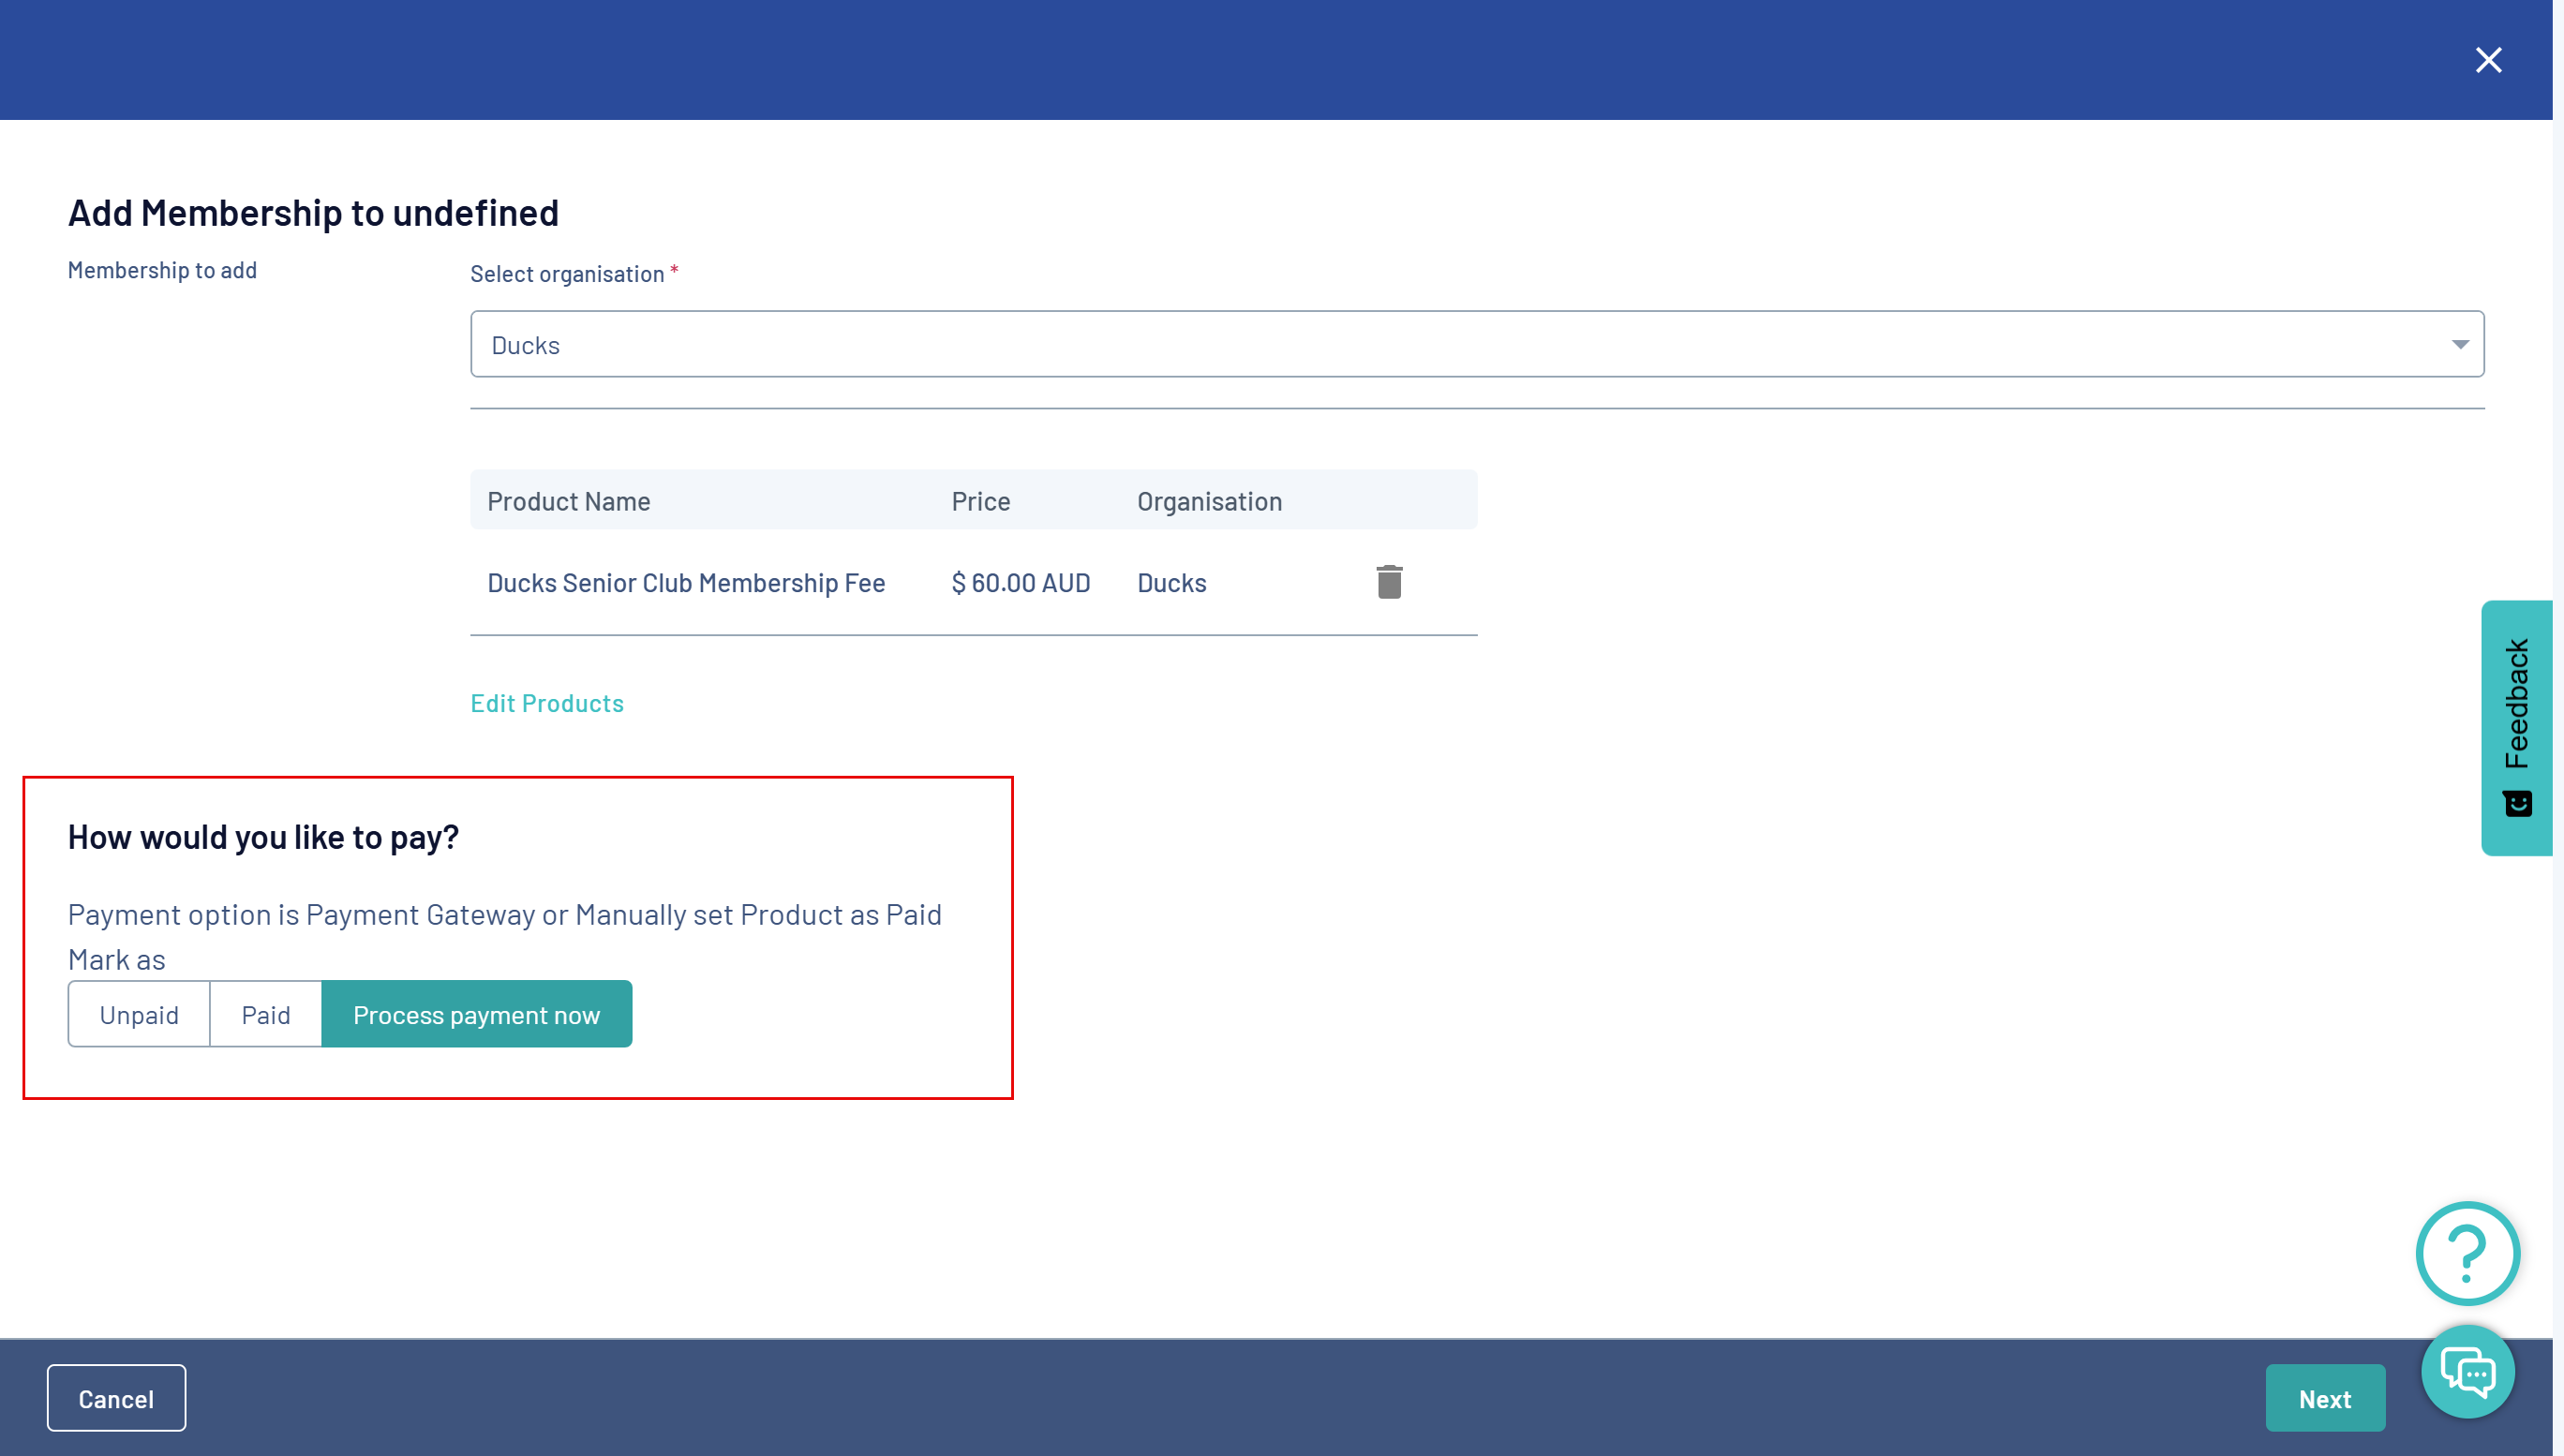Delete the Ducks Senior Club Membership product
The height and width of the screenshot is (1456, 2564).
[x=1389, y=582]
